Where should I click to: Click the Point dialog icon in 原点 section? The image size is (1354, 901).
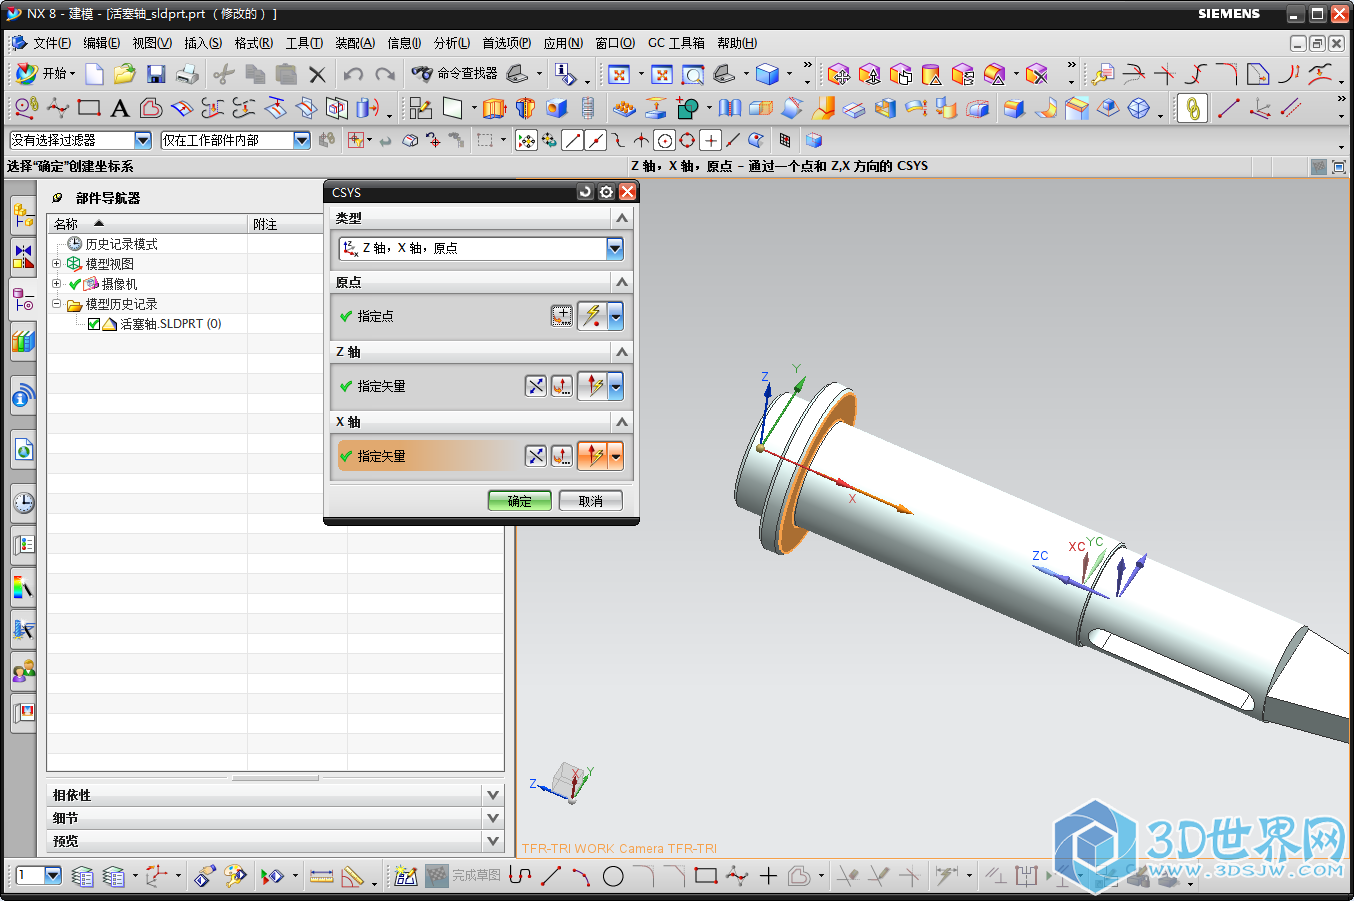point(562,316)
